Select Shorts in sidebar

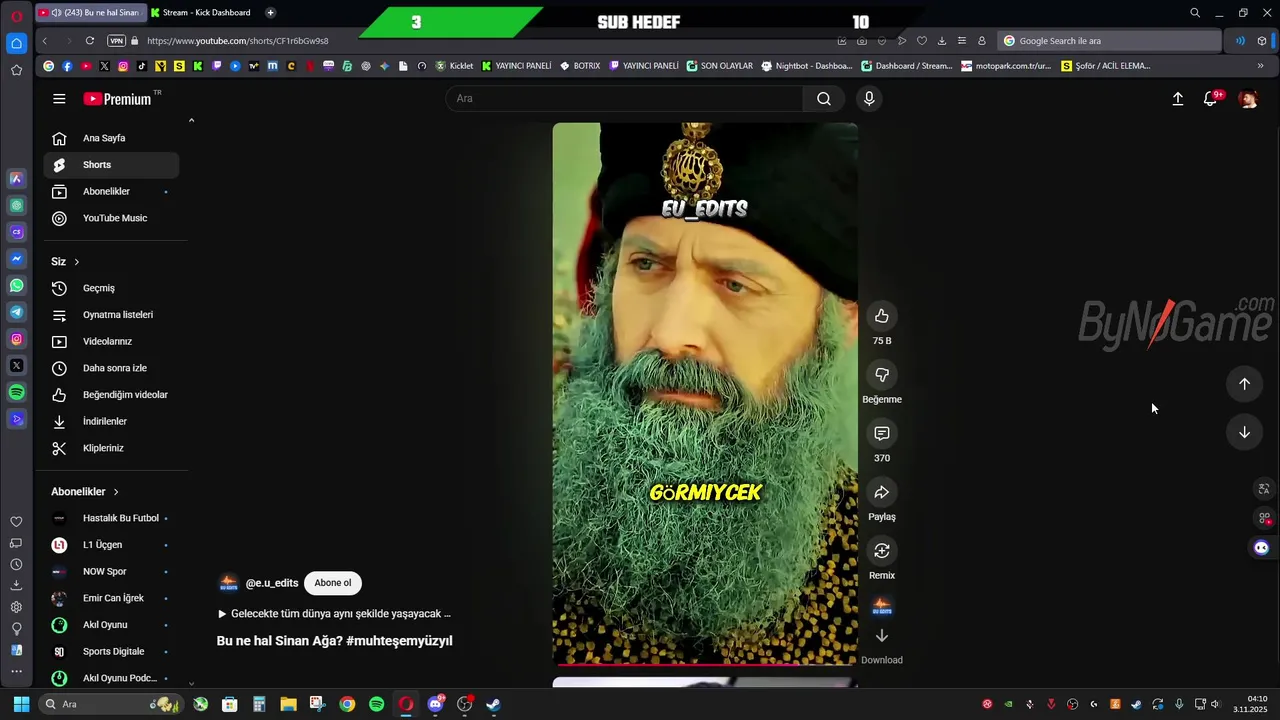(x=111, y=165)
